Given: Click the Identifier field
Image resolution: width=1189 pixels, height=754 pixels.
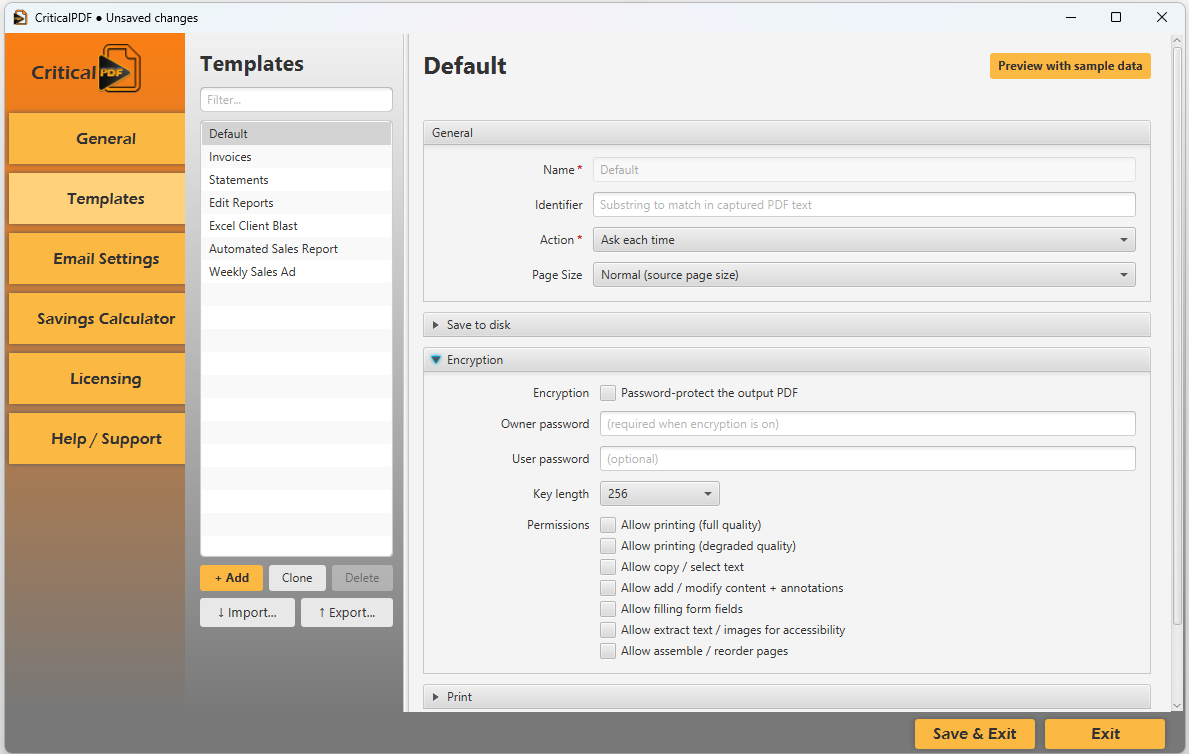Looking at the screenshot, I should (x=864, y=205).
